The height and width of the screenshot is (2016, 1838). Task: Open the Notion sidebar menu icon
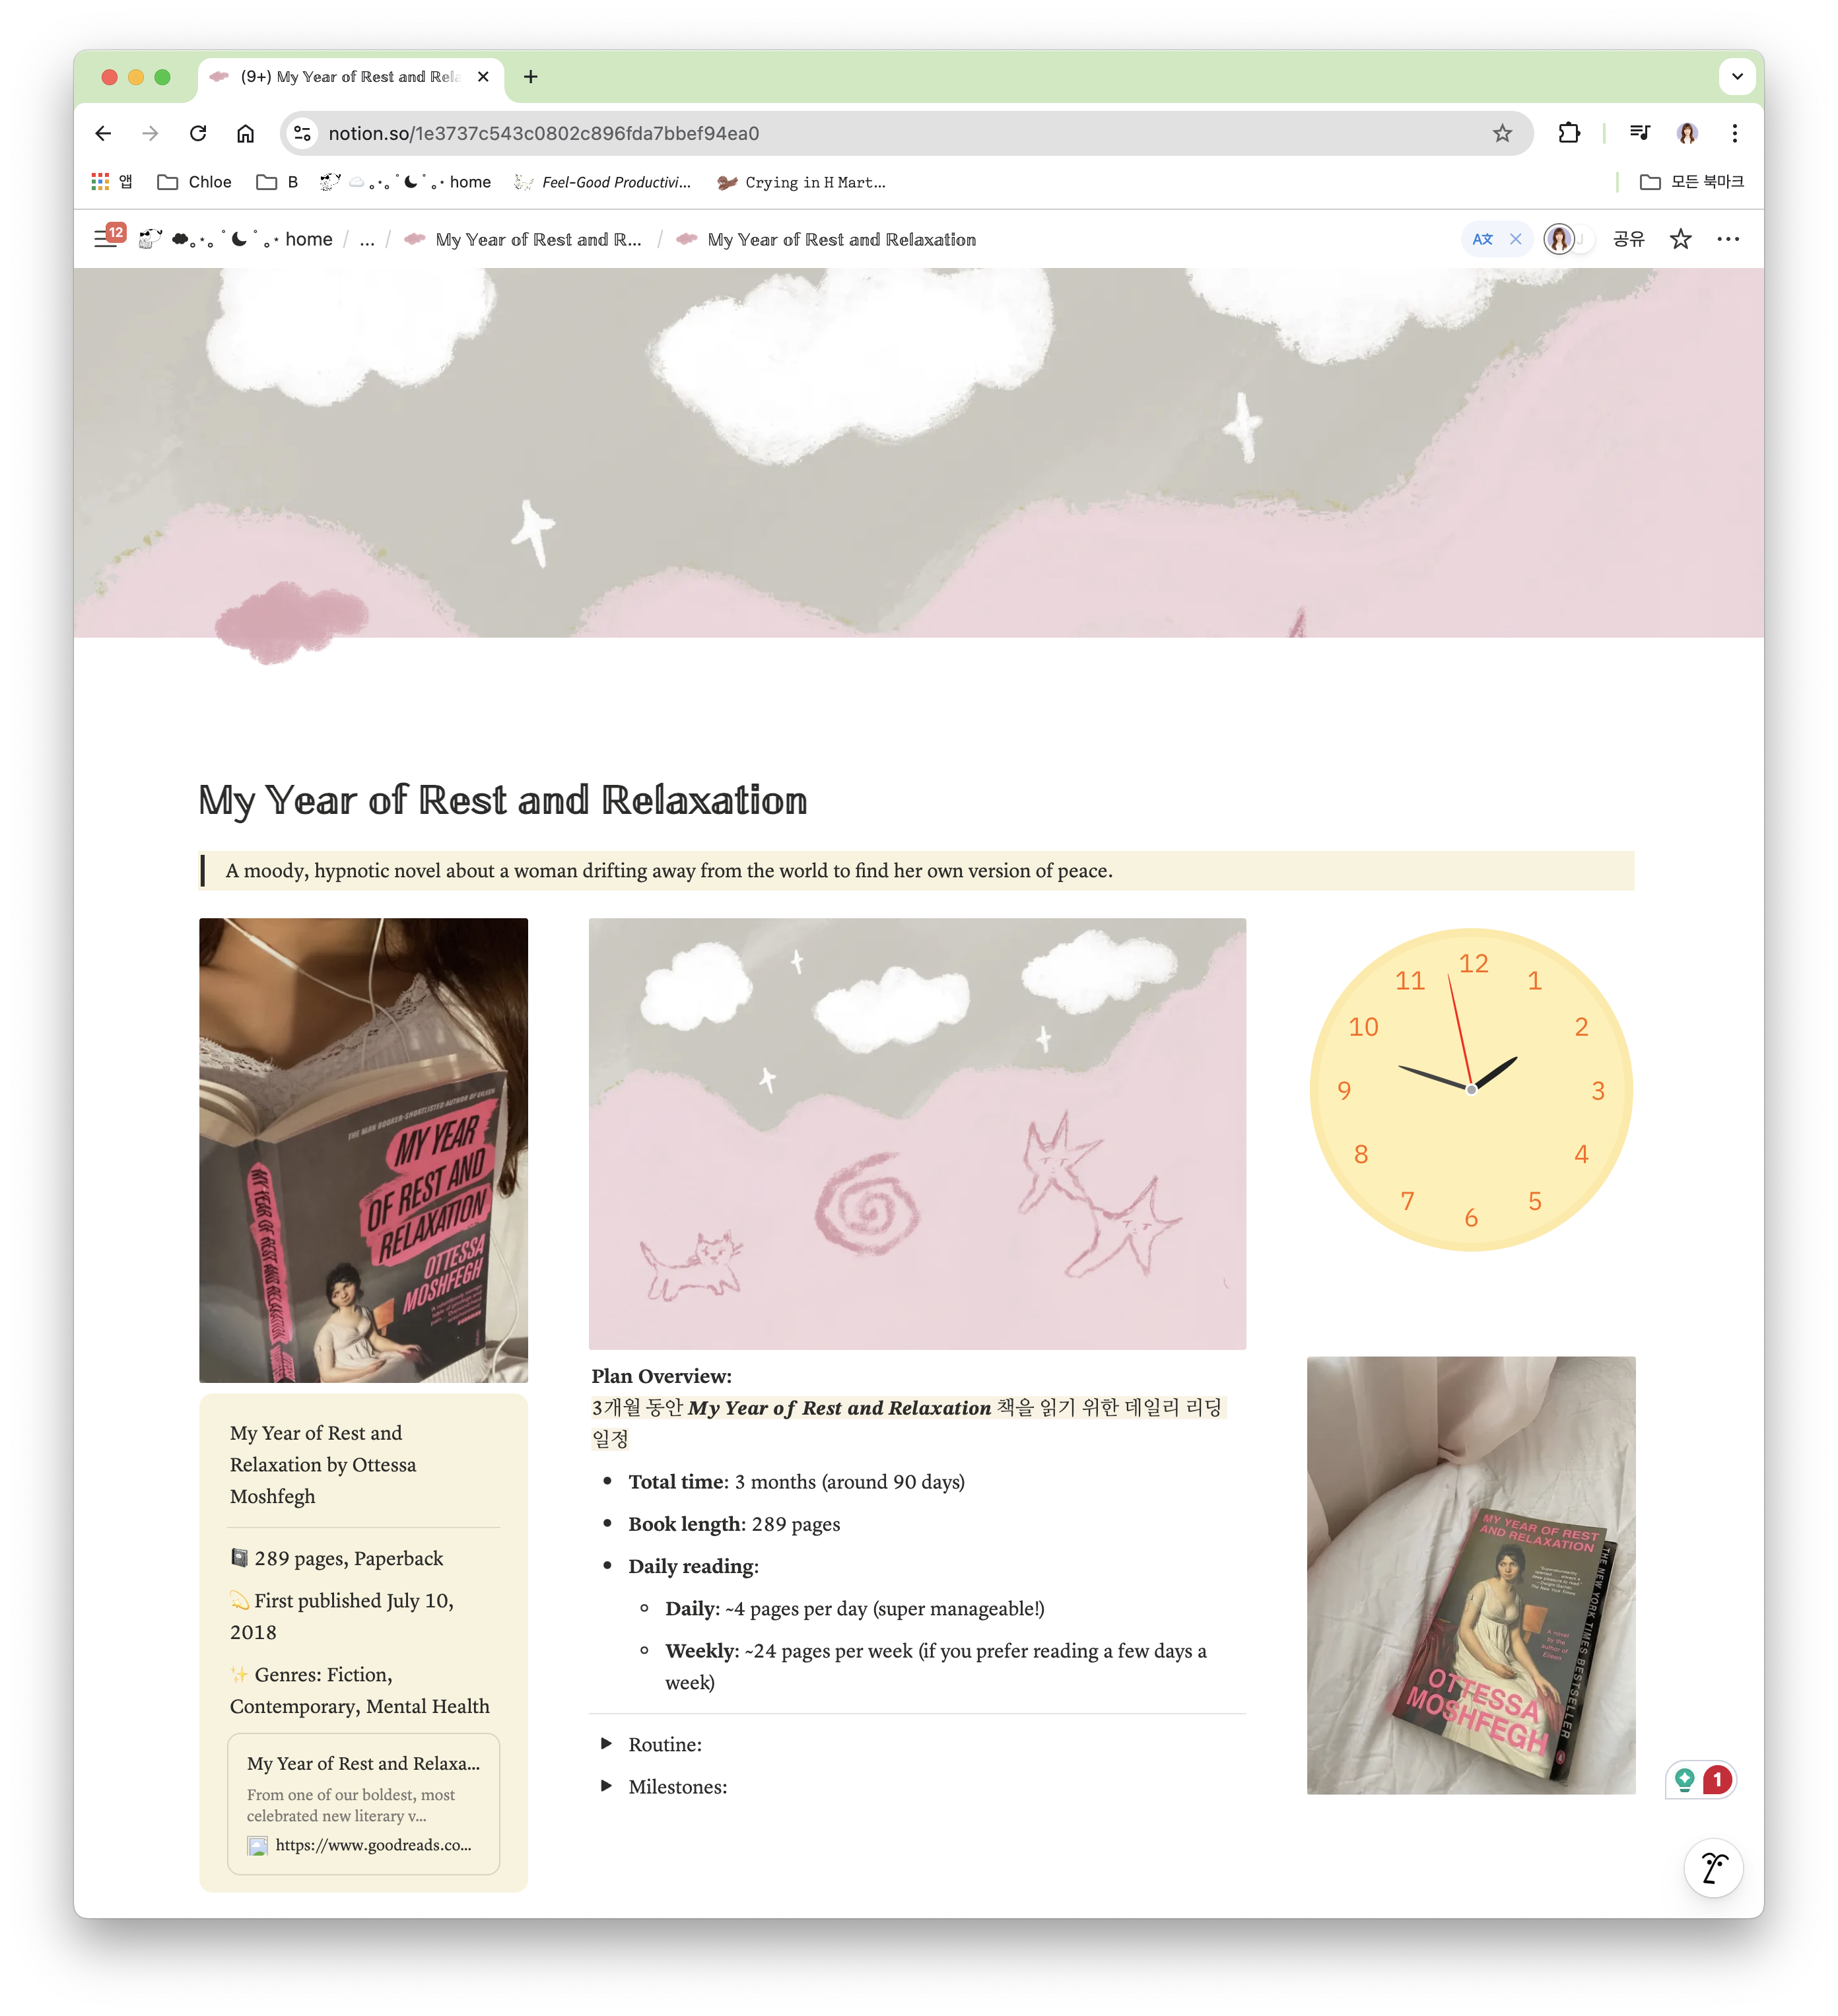(105, 239)
